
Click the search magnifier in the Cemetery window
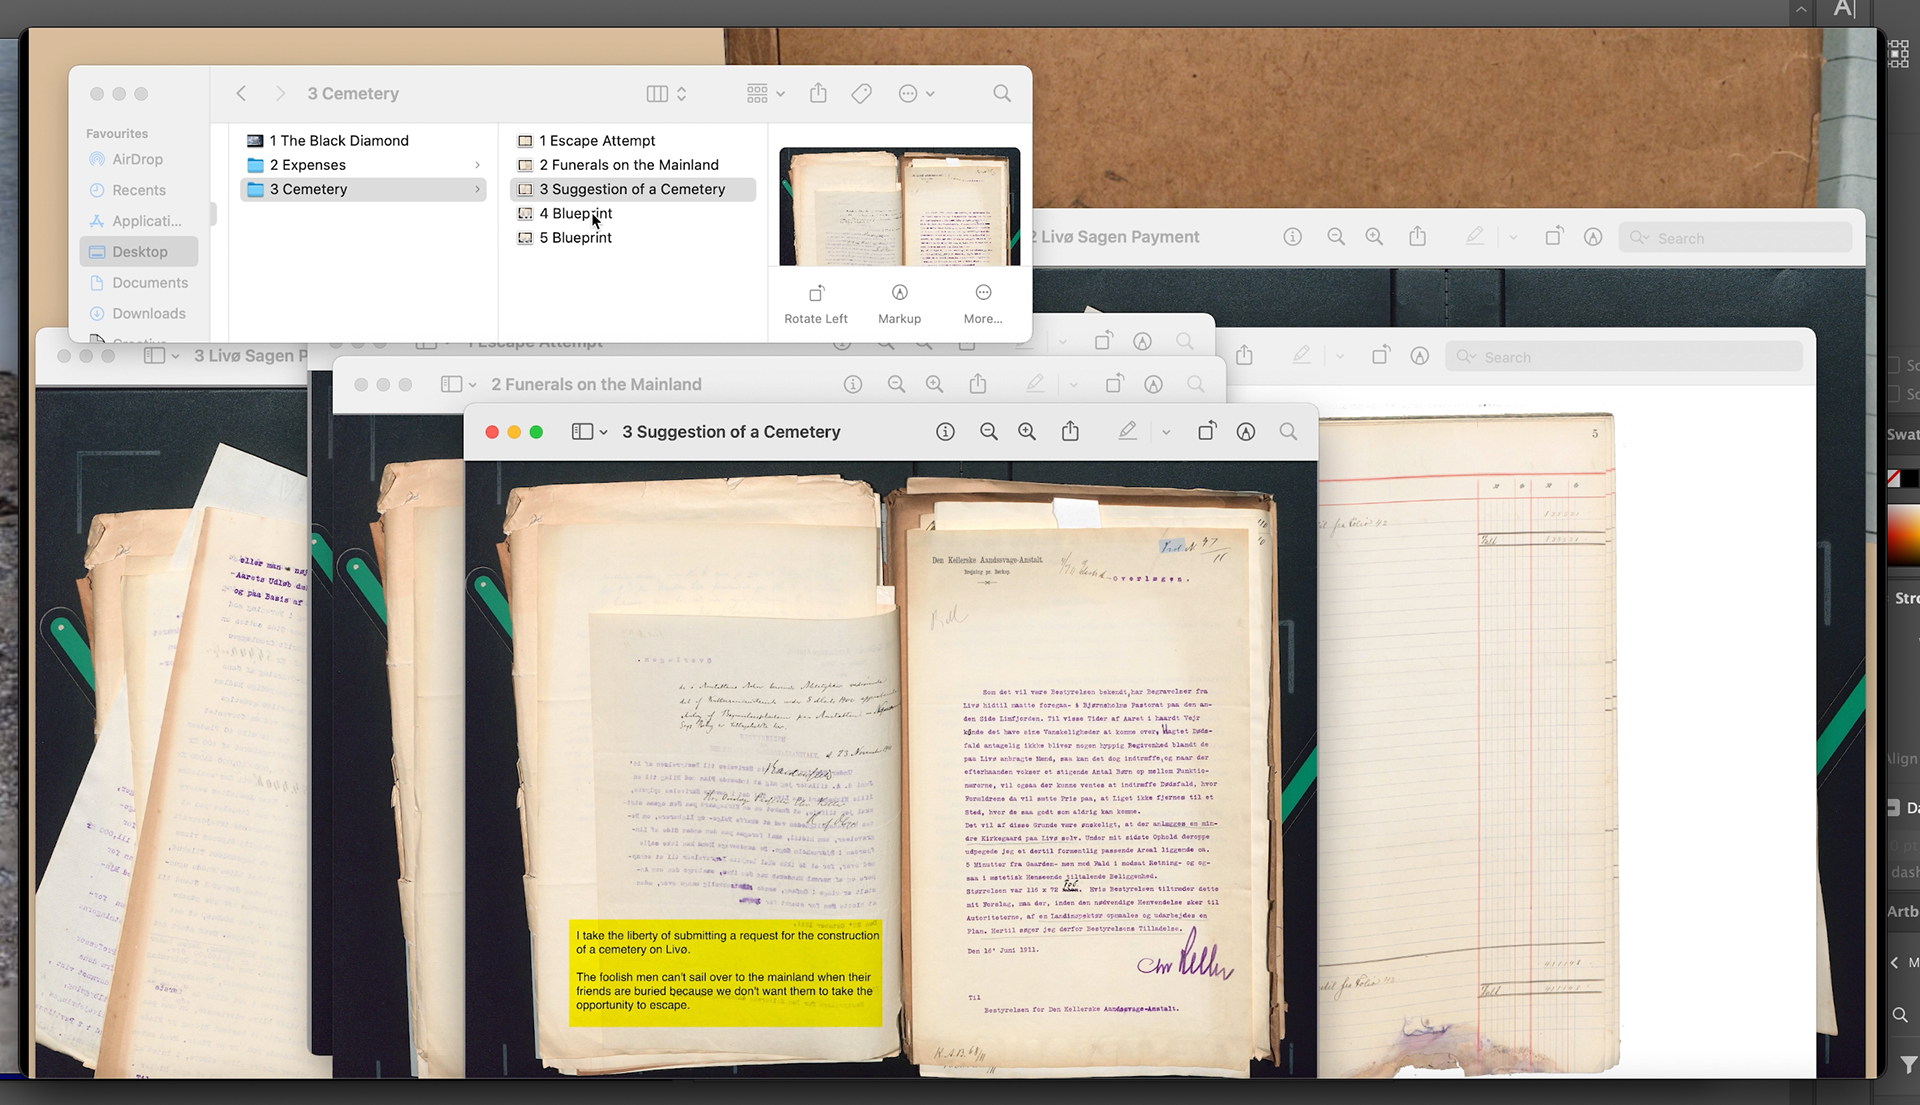[1288, 432]
